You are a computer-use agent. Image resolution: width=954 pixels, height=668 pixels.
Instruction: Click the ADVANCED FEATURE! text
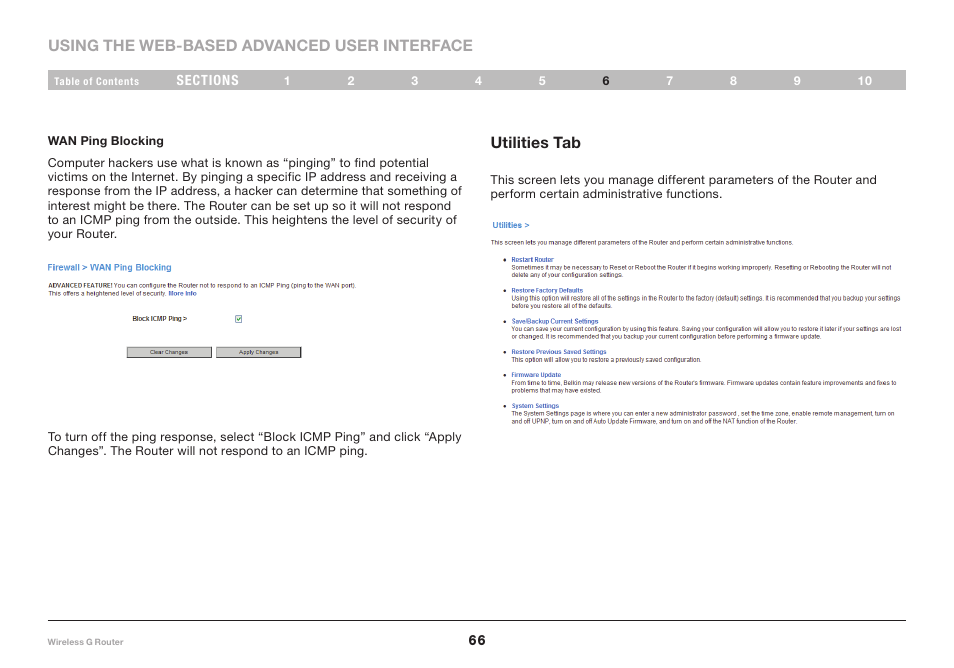point(80,285)
